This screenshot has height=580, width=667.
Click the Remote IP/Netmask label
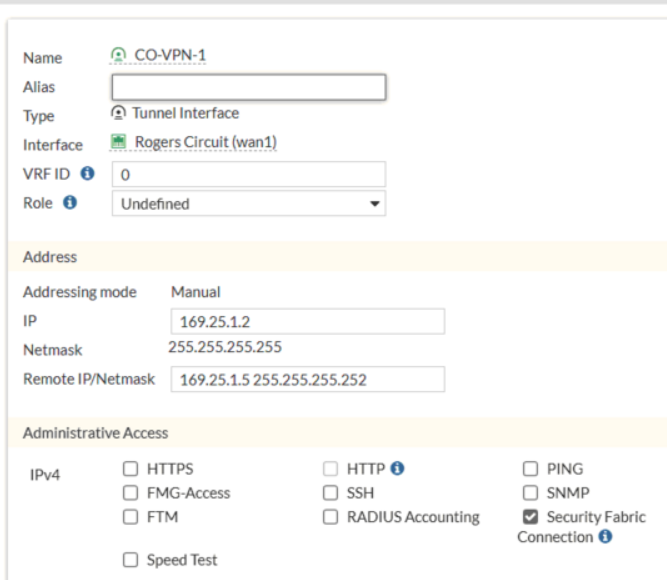(89, 379)
